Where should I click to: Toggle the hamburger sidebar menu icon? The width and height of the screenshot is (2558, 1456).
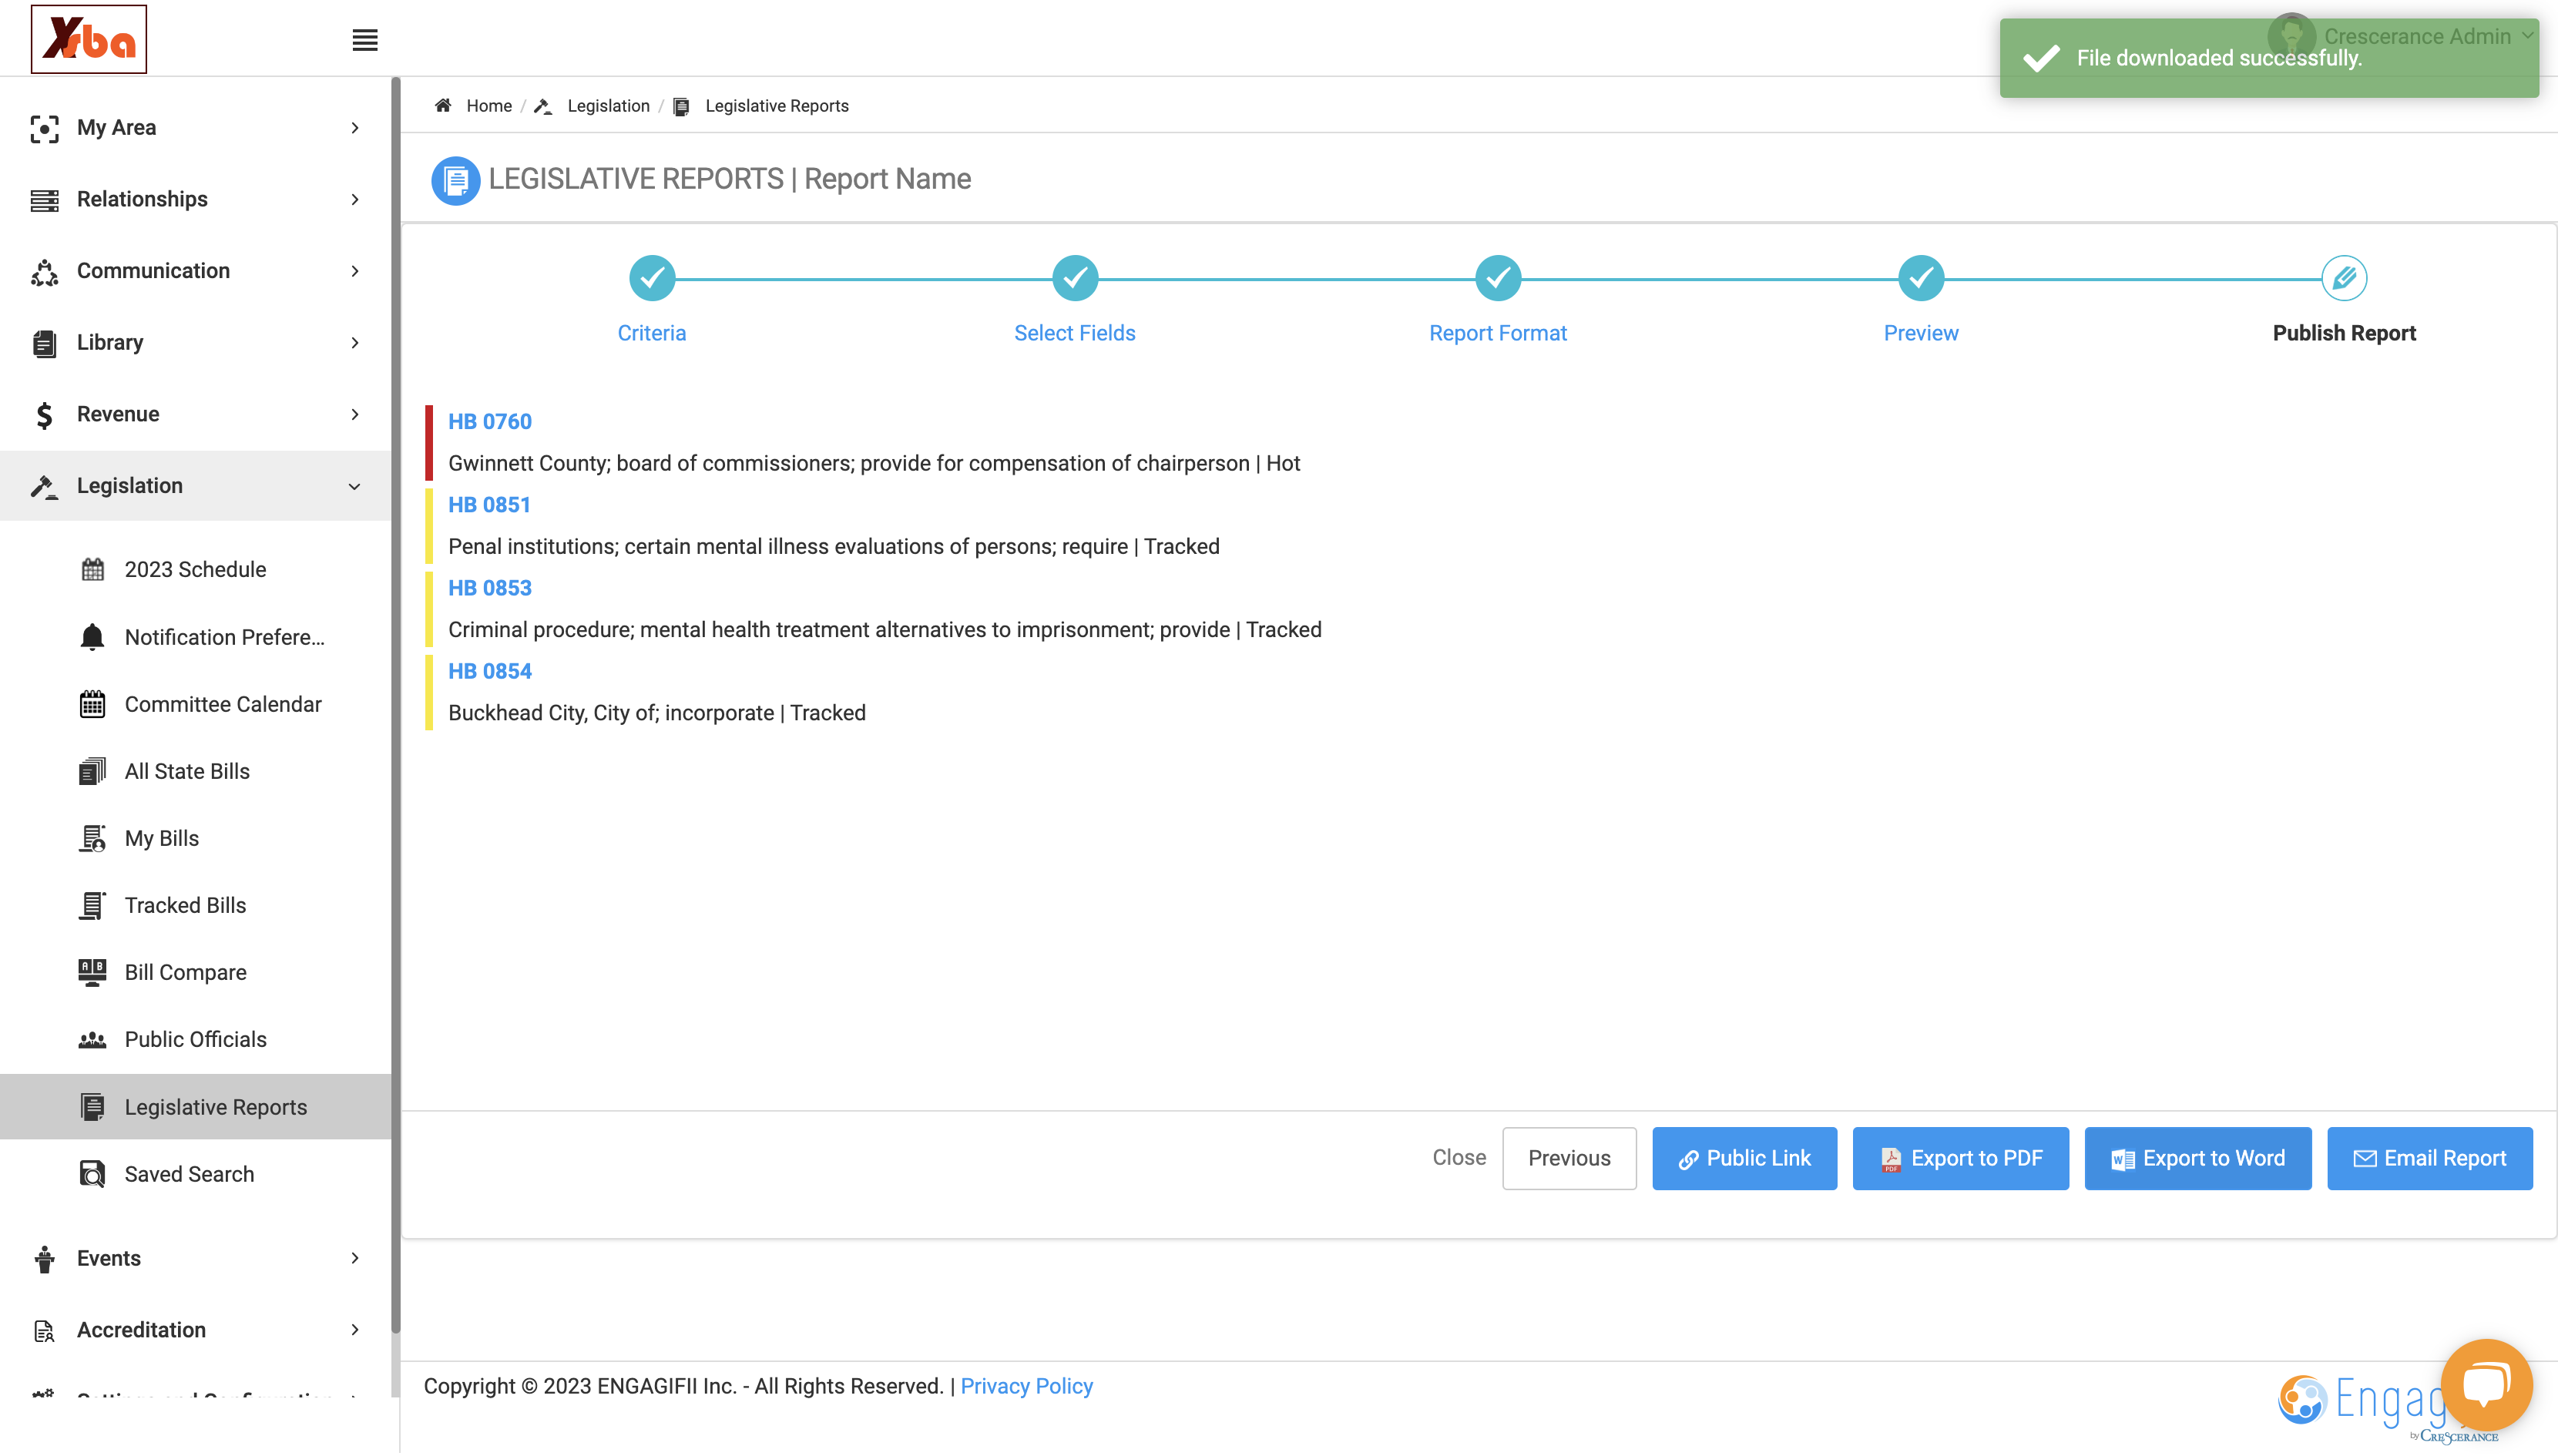coord(365,40)
